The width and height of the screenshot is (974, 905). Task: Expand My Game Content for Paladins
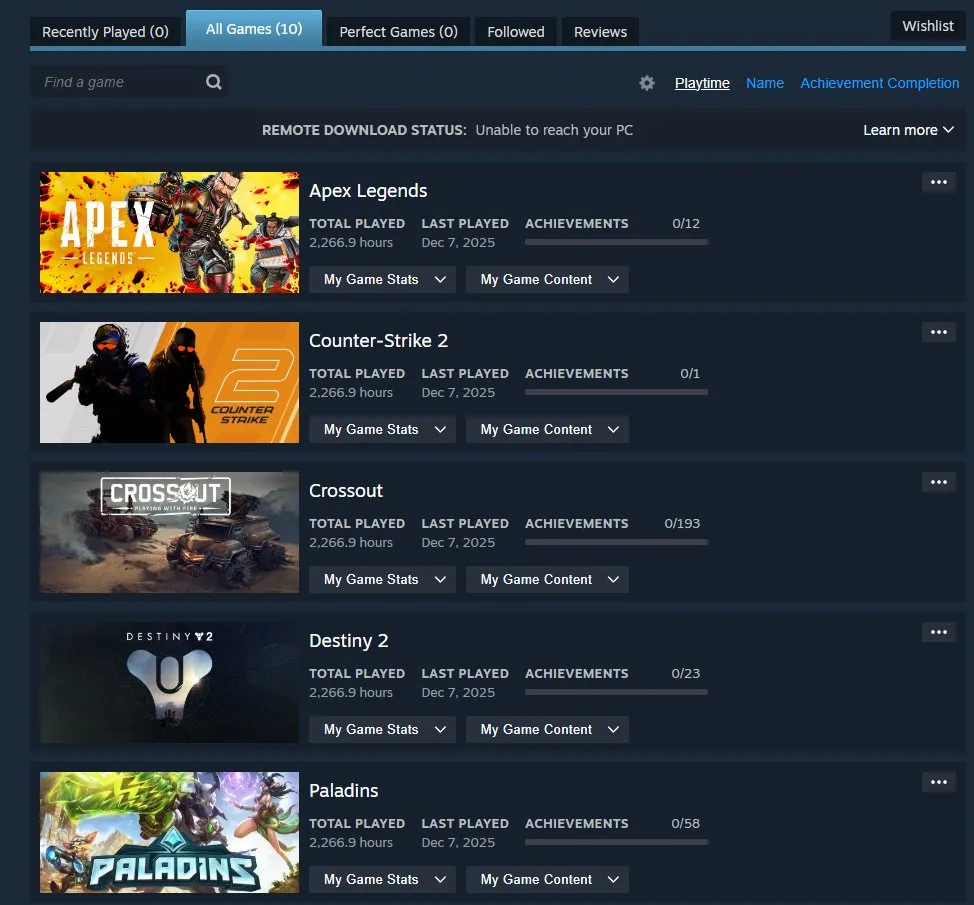pos(547,880)
